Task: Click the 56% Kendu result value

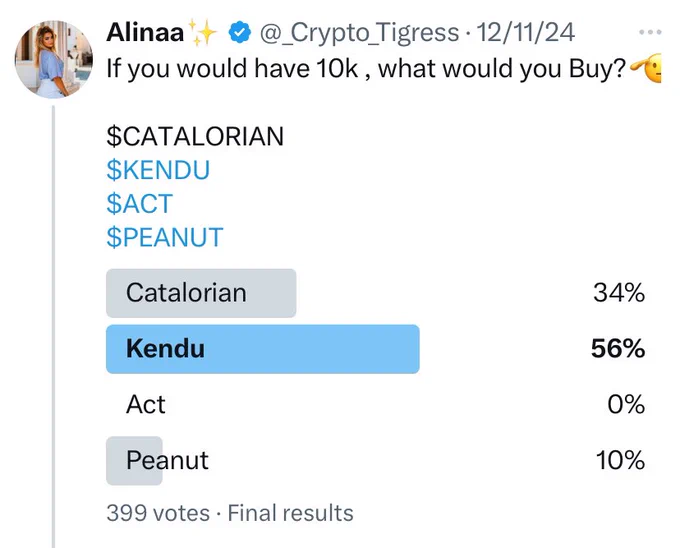Action: [x=618, y=349]
